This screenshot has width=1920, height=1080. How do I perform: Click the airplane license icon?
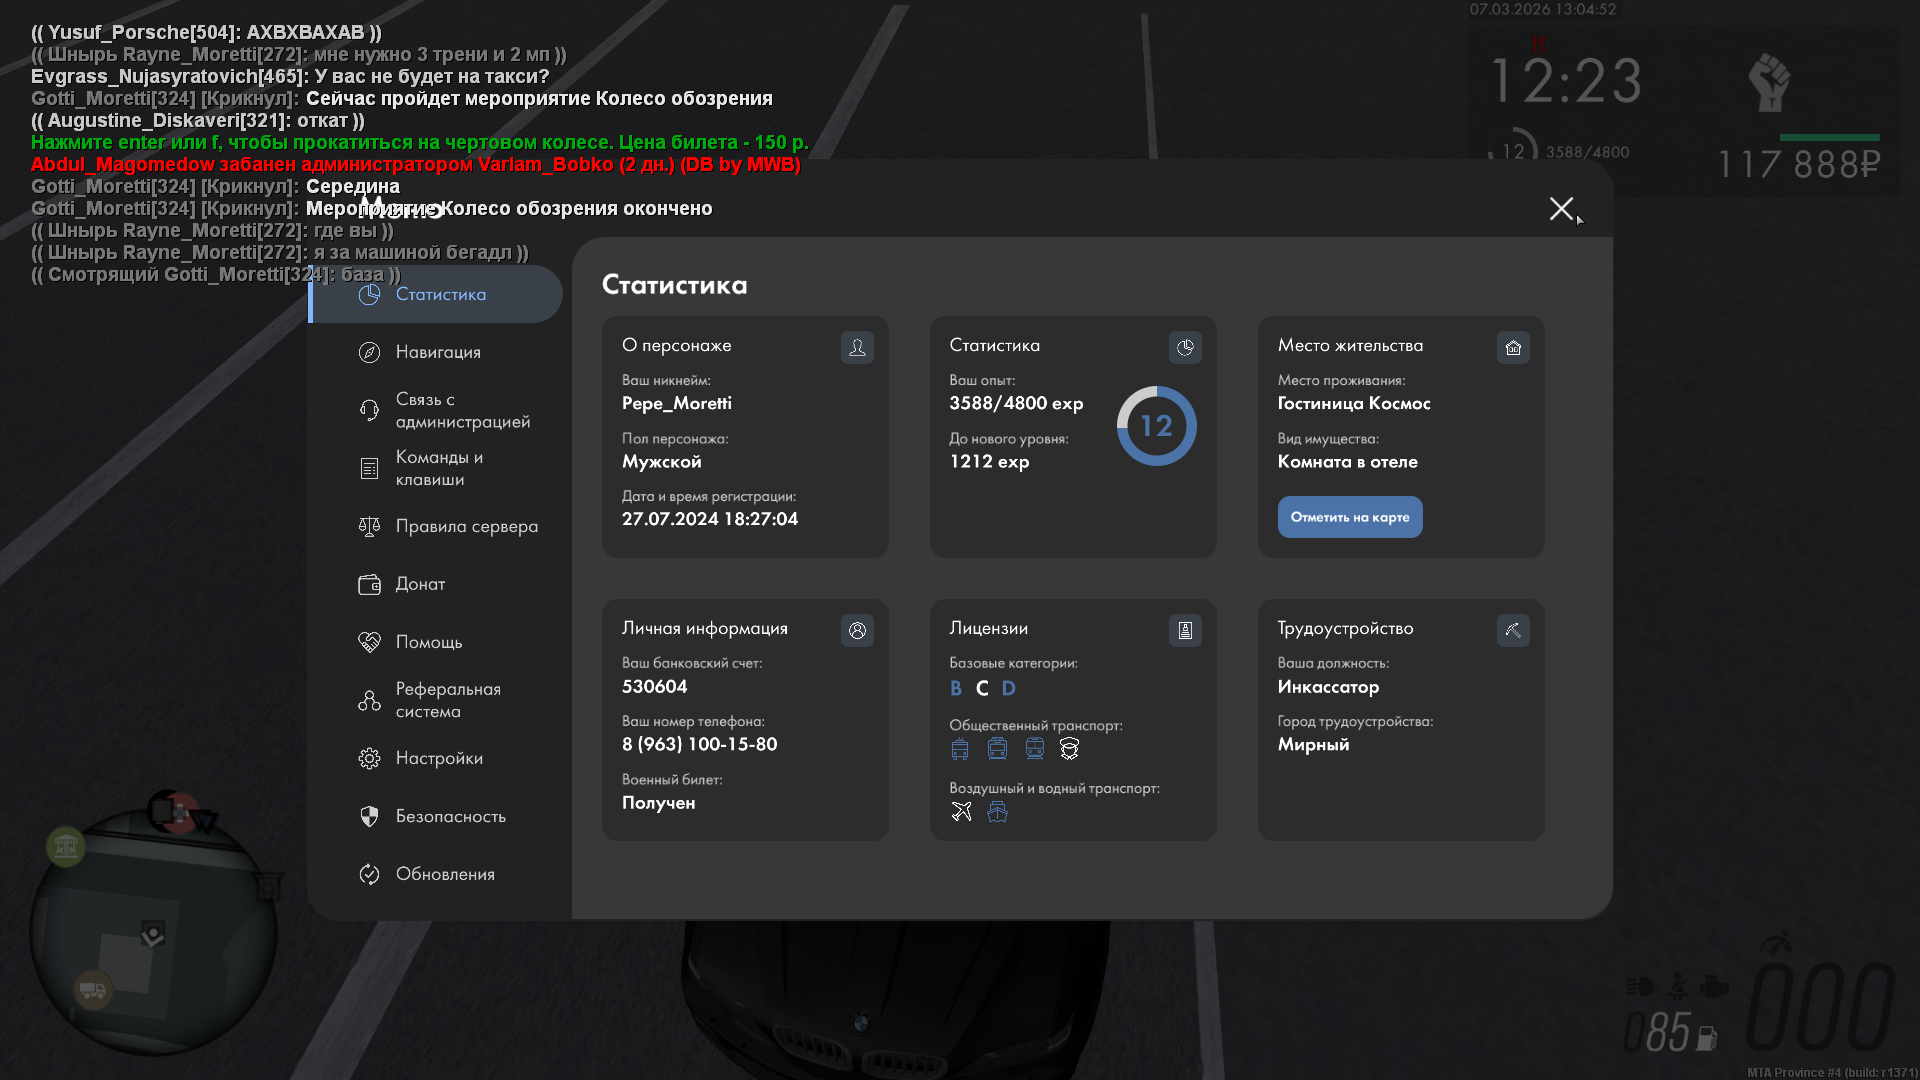[961, 811]
